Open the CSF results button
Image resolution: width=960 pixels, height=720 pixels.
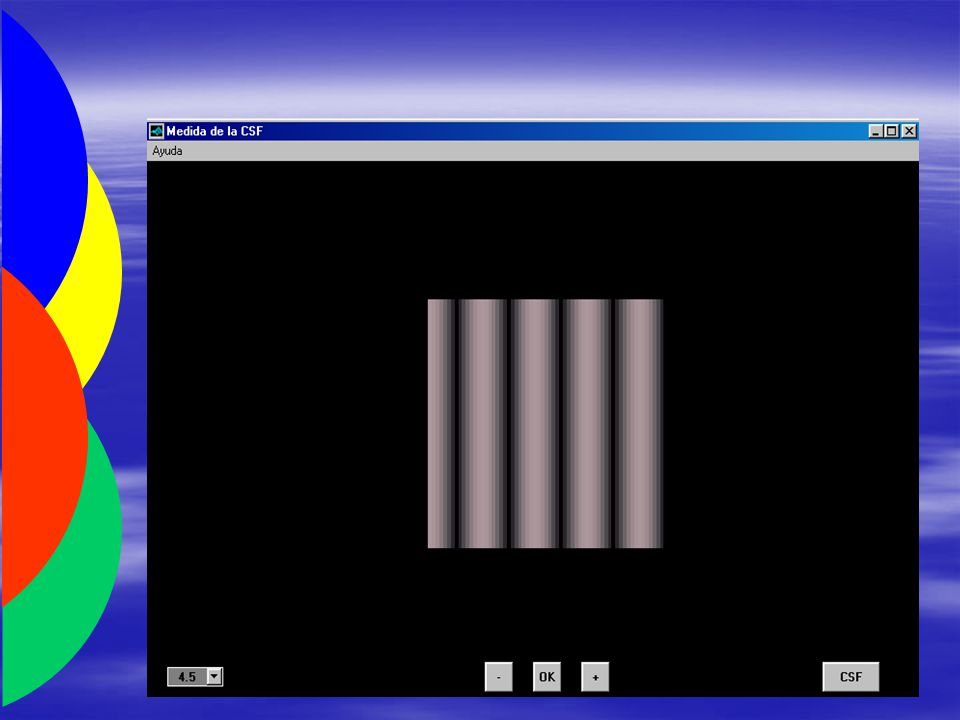[x=850, y=677]
